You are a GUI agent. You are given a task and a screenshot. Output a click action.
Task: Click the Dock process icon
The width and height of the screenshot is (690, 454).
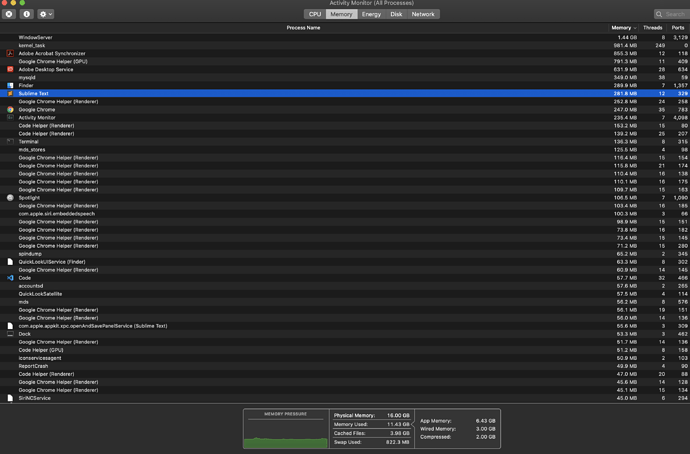10,334
